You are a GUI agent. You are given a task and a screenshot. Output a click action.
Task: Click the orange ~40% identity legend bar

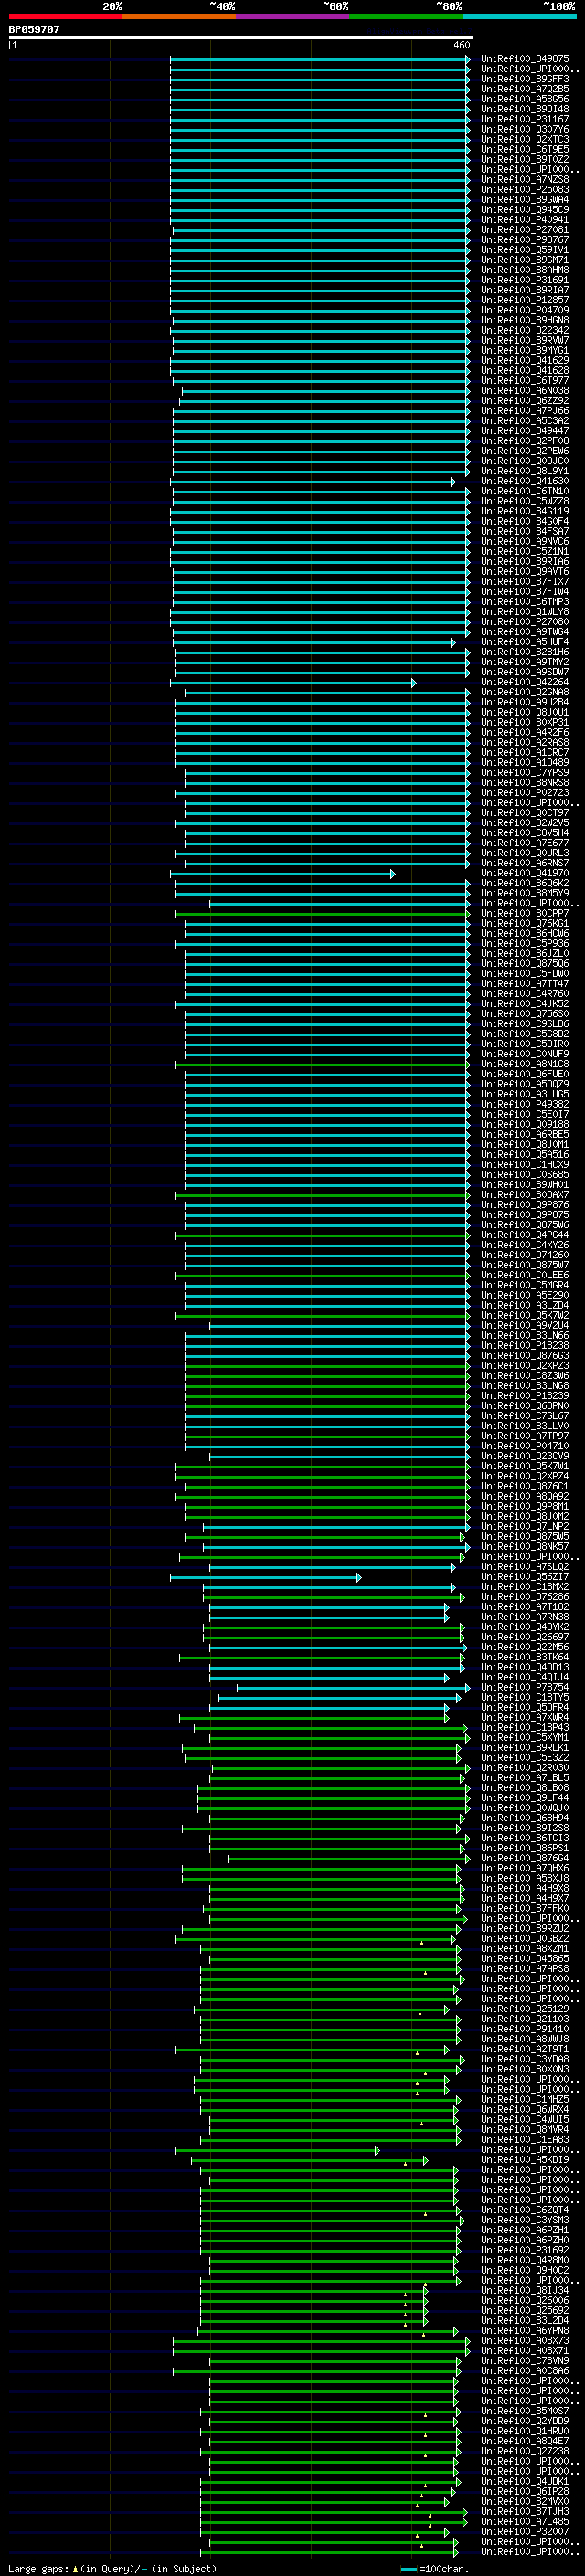[179, 16]
